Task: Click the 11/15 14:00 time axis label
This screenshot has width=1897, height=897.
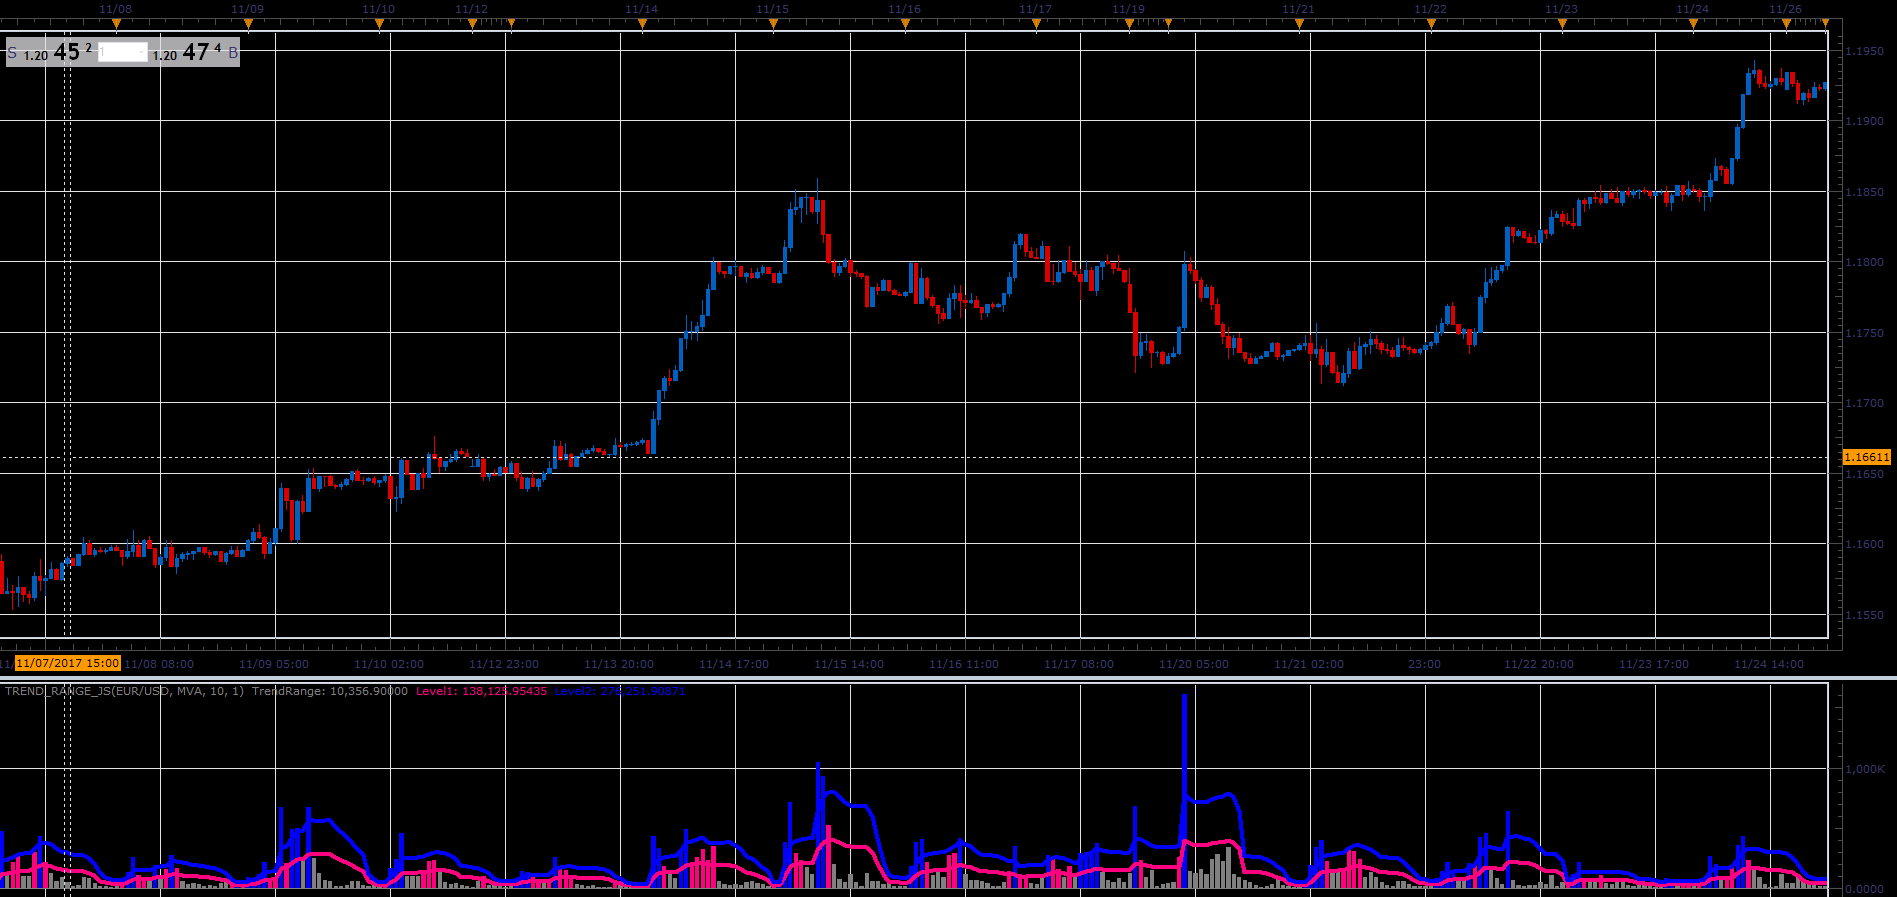Action: pyautogui.click(x=849, y=664)
